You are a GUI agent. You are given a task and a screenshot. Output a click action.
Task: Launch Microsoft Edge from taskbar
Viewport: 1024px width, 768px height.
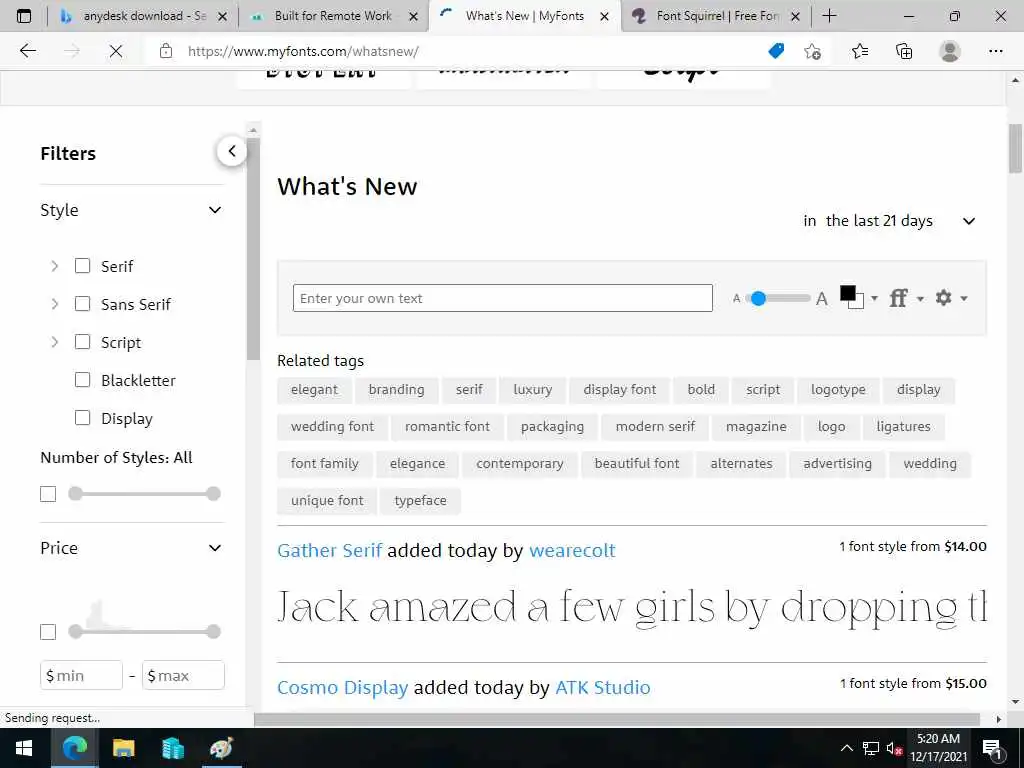(74, 748)
